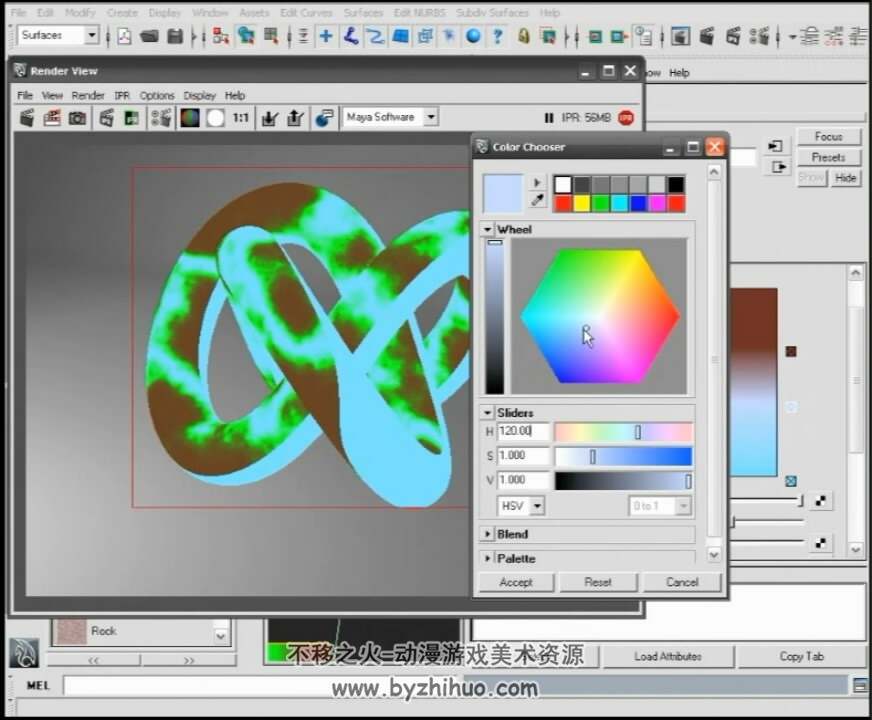The image size is (872, 720).
Task: Toggle the Display RGB Channels icon
Action: [x=190, y=118]
